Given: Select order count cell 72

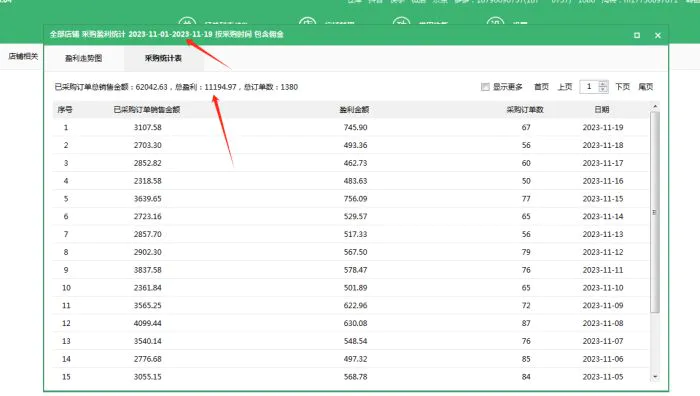Looking at the screenshot, I should coord(526,306).
